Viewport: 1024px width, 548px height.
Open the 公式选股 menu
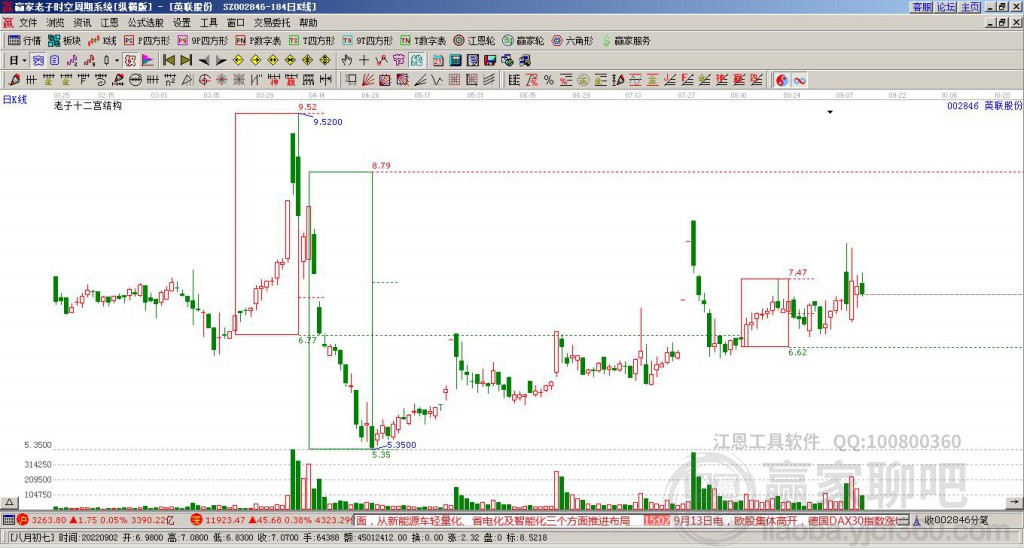(146, 23)
